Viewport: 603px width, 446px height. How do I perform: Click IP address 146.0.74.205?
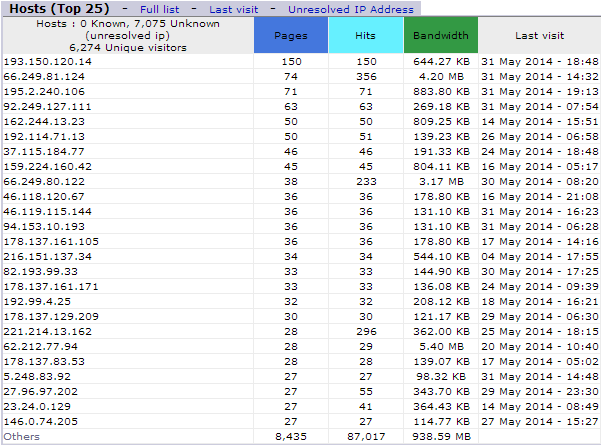coord(44,421)
